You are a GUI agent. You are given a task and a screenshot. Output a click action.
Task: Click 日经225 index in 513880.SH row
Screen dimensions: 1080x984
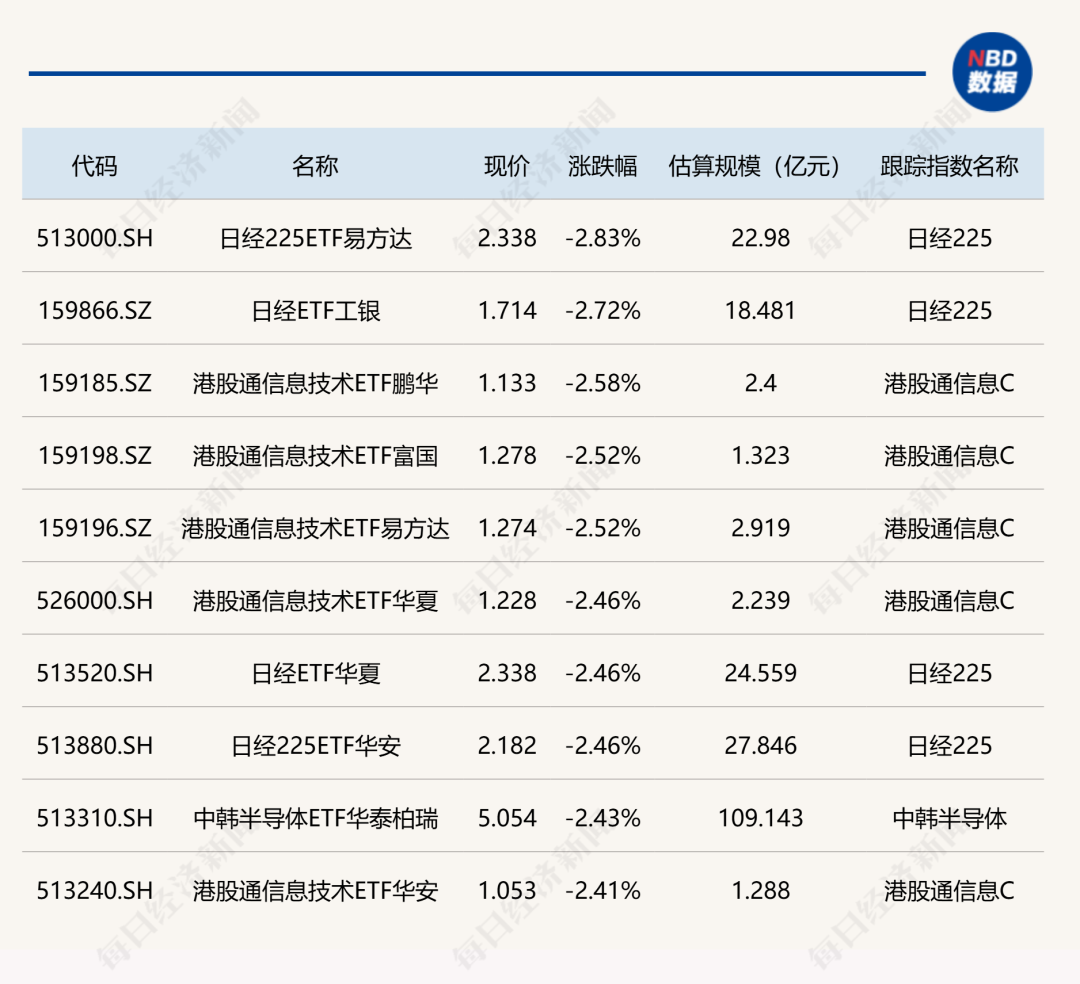tap(949, 746)
